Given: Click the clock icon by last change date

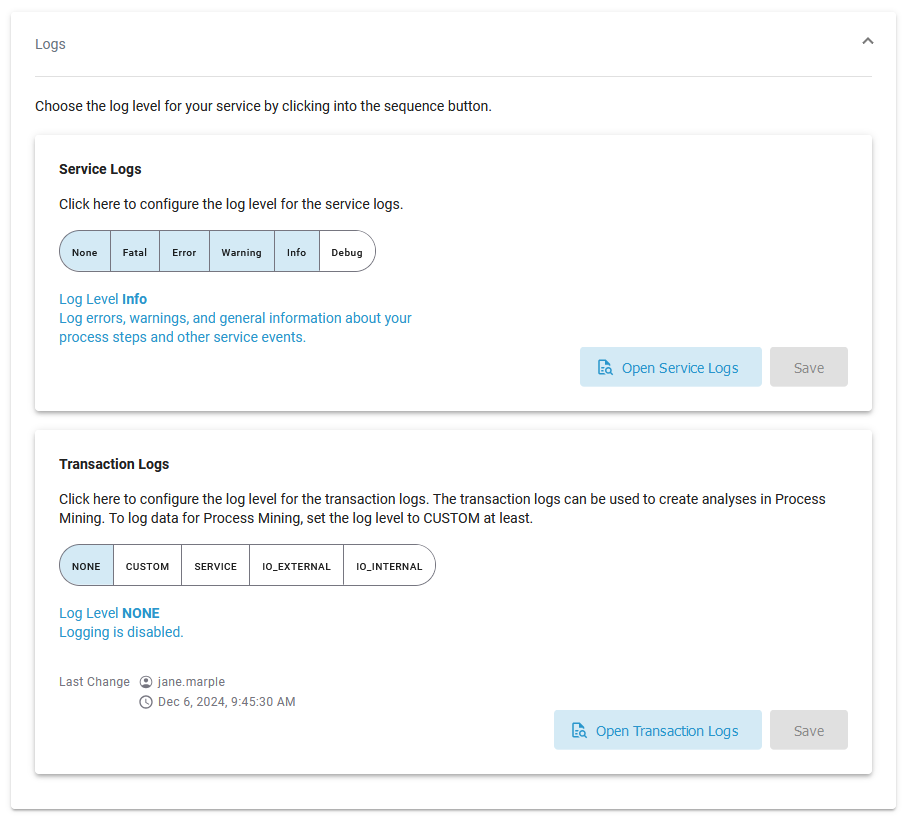Looking at the screenshot, I should 146,702.
